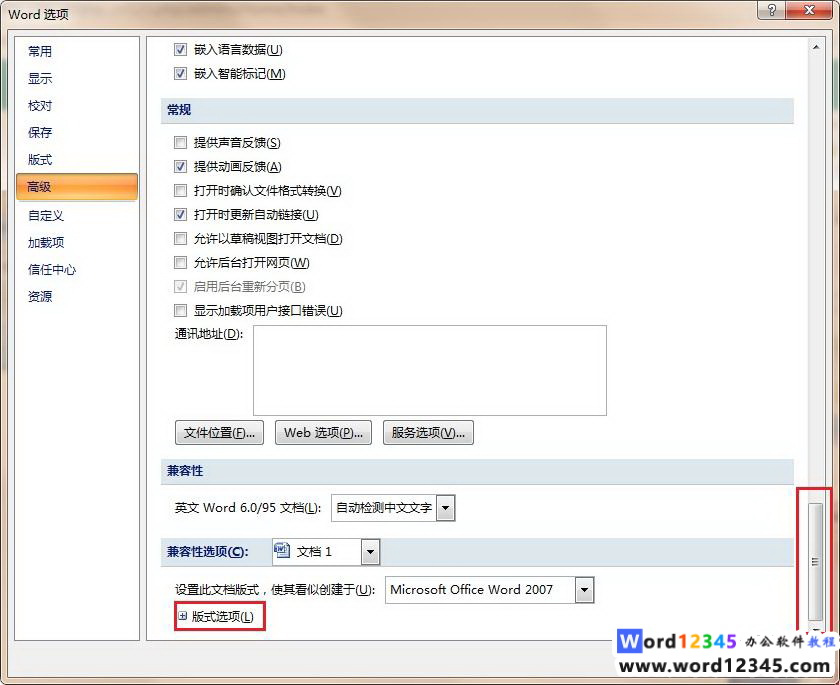
Task: Check 允许后台打开网页 option
Action: point(181,262)
